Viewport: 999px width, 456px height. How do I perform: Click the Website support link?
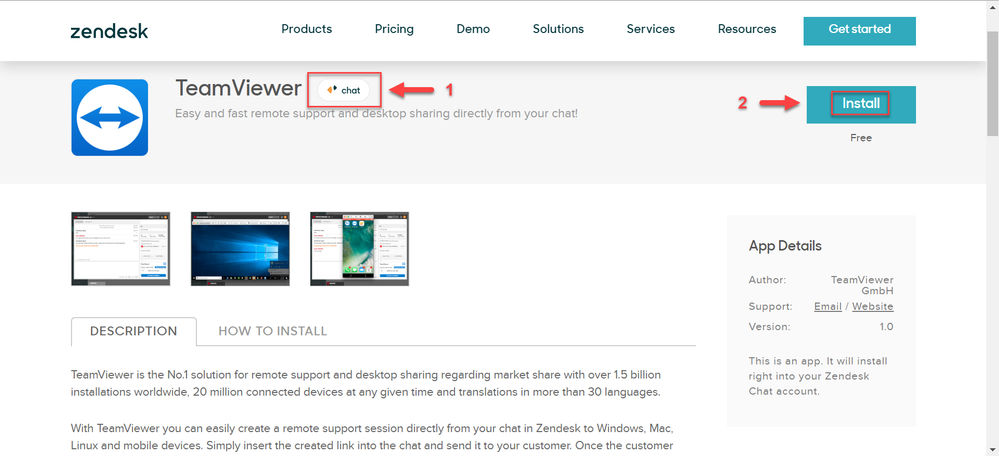(x=873, y=306)
